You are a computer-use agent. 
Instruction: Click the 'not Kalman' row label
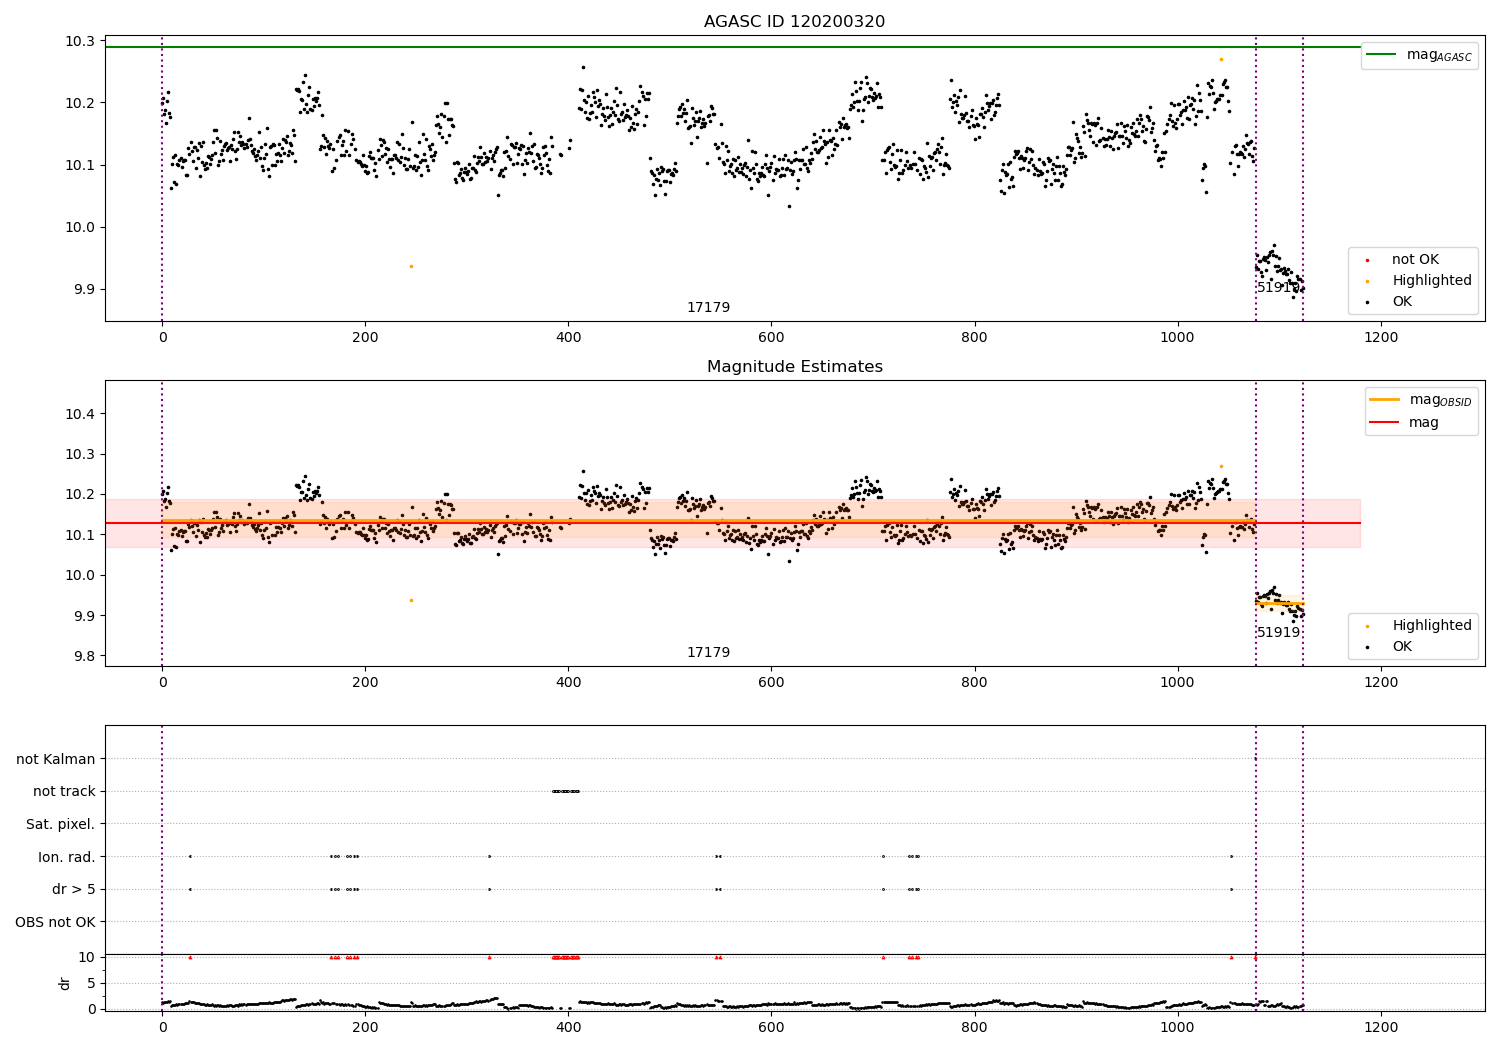pos(56,760)
